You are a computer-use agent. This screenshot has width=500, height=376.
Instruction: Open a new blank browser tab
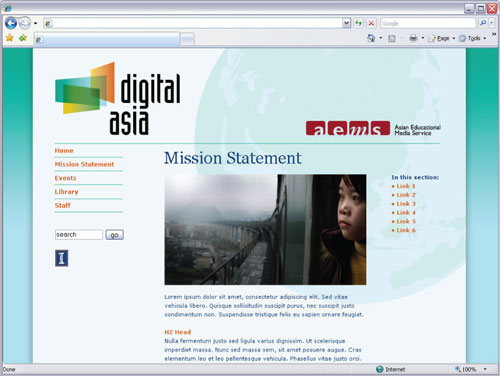point(187,39)
